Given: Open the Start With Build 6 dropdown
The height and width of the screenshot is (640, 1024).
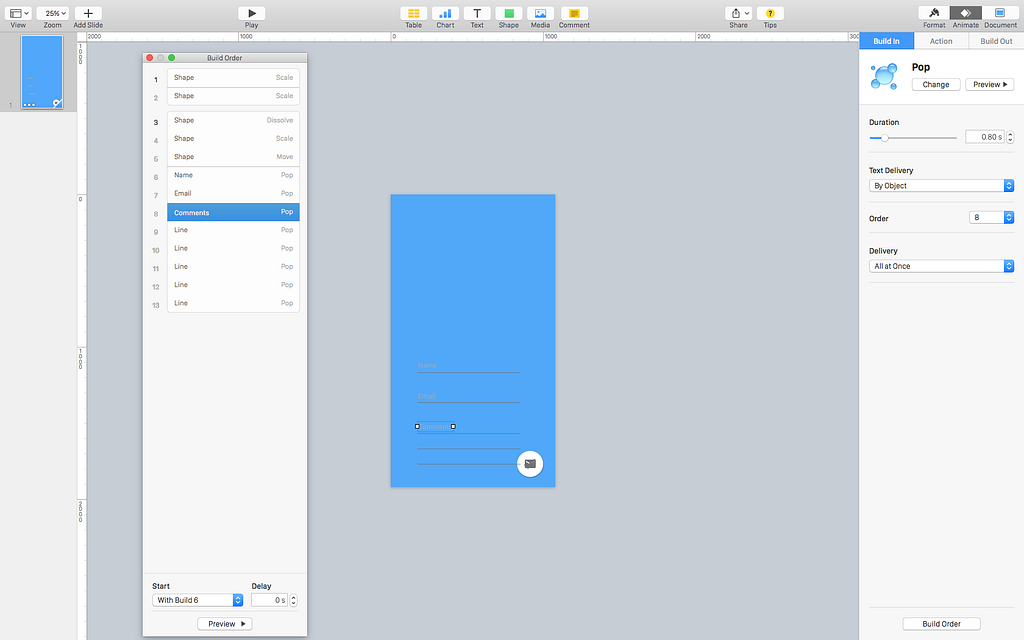Looking at the screenshot, I should (x=197, y=600).
